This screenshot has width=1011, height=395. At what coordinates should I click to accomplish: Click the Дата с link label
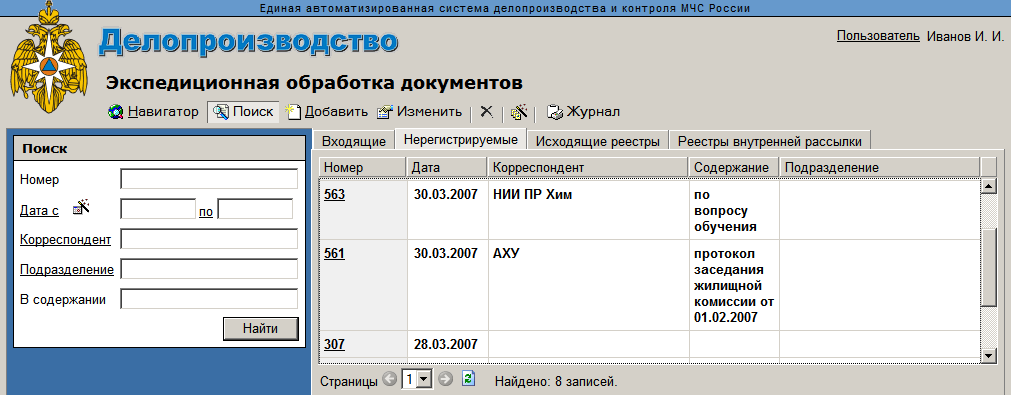[39, 211]
